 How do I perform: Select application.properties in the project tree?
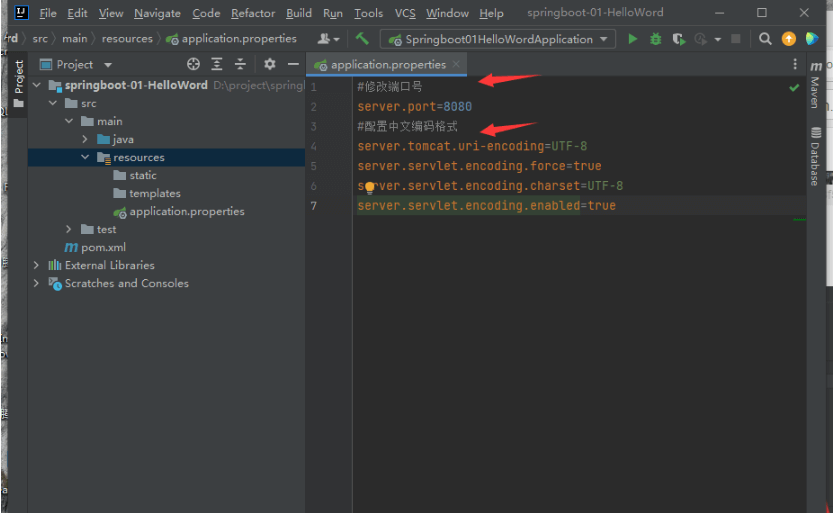coord(179,211)
